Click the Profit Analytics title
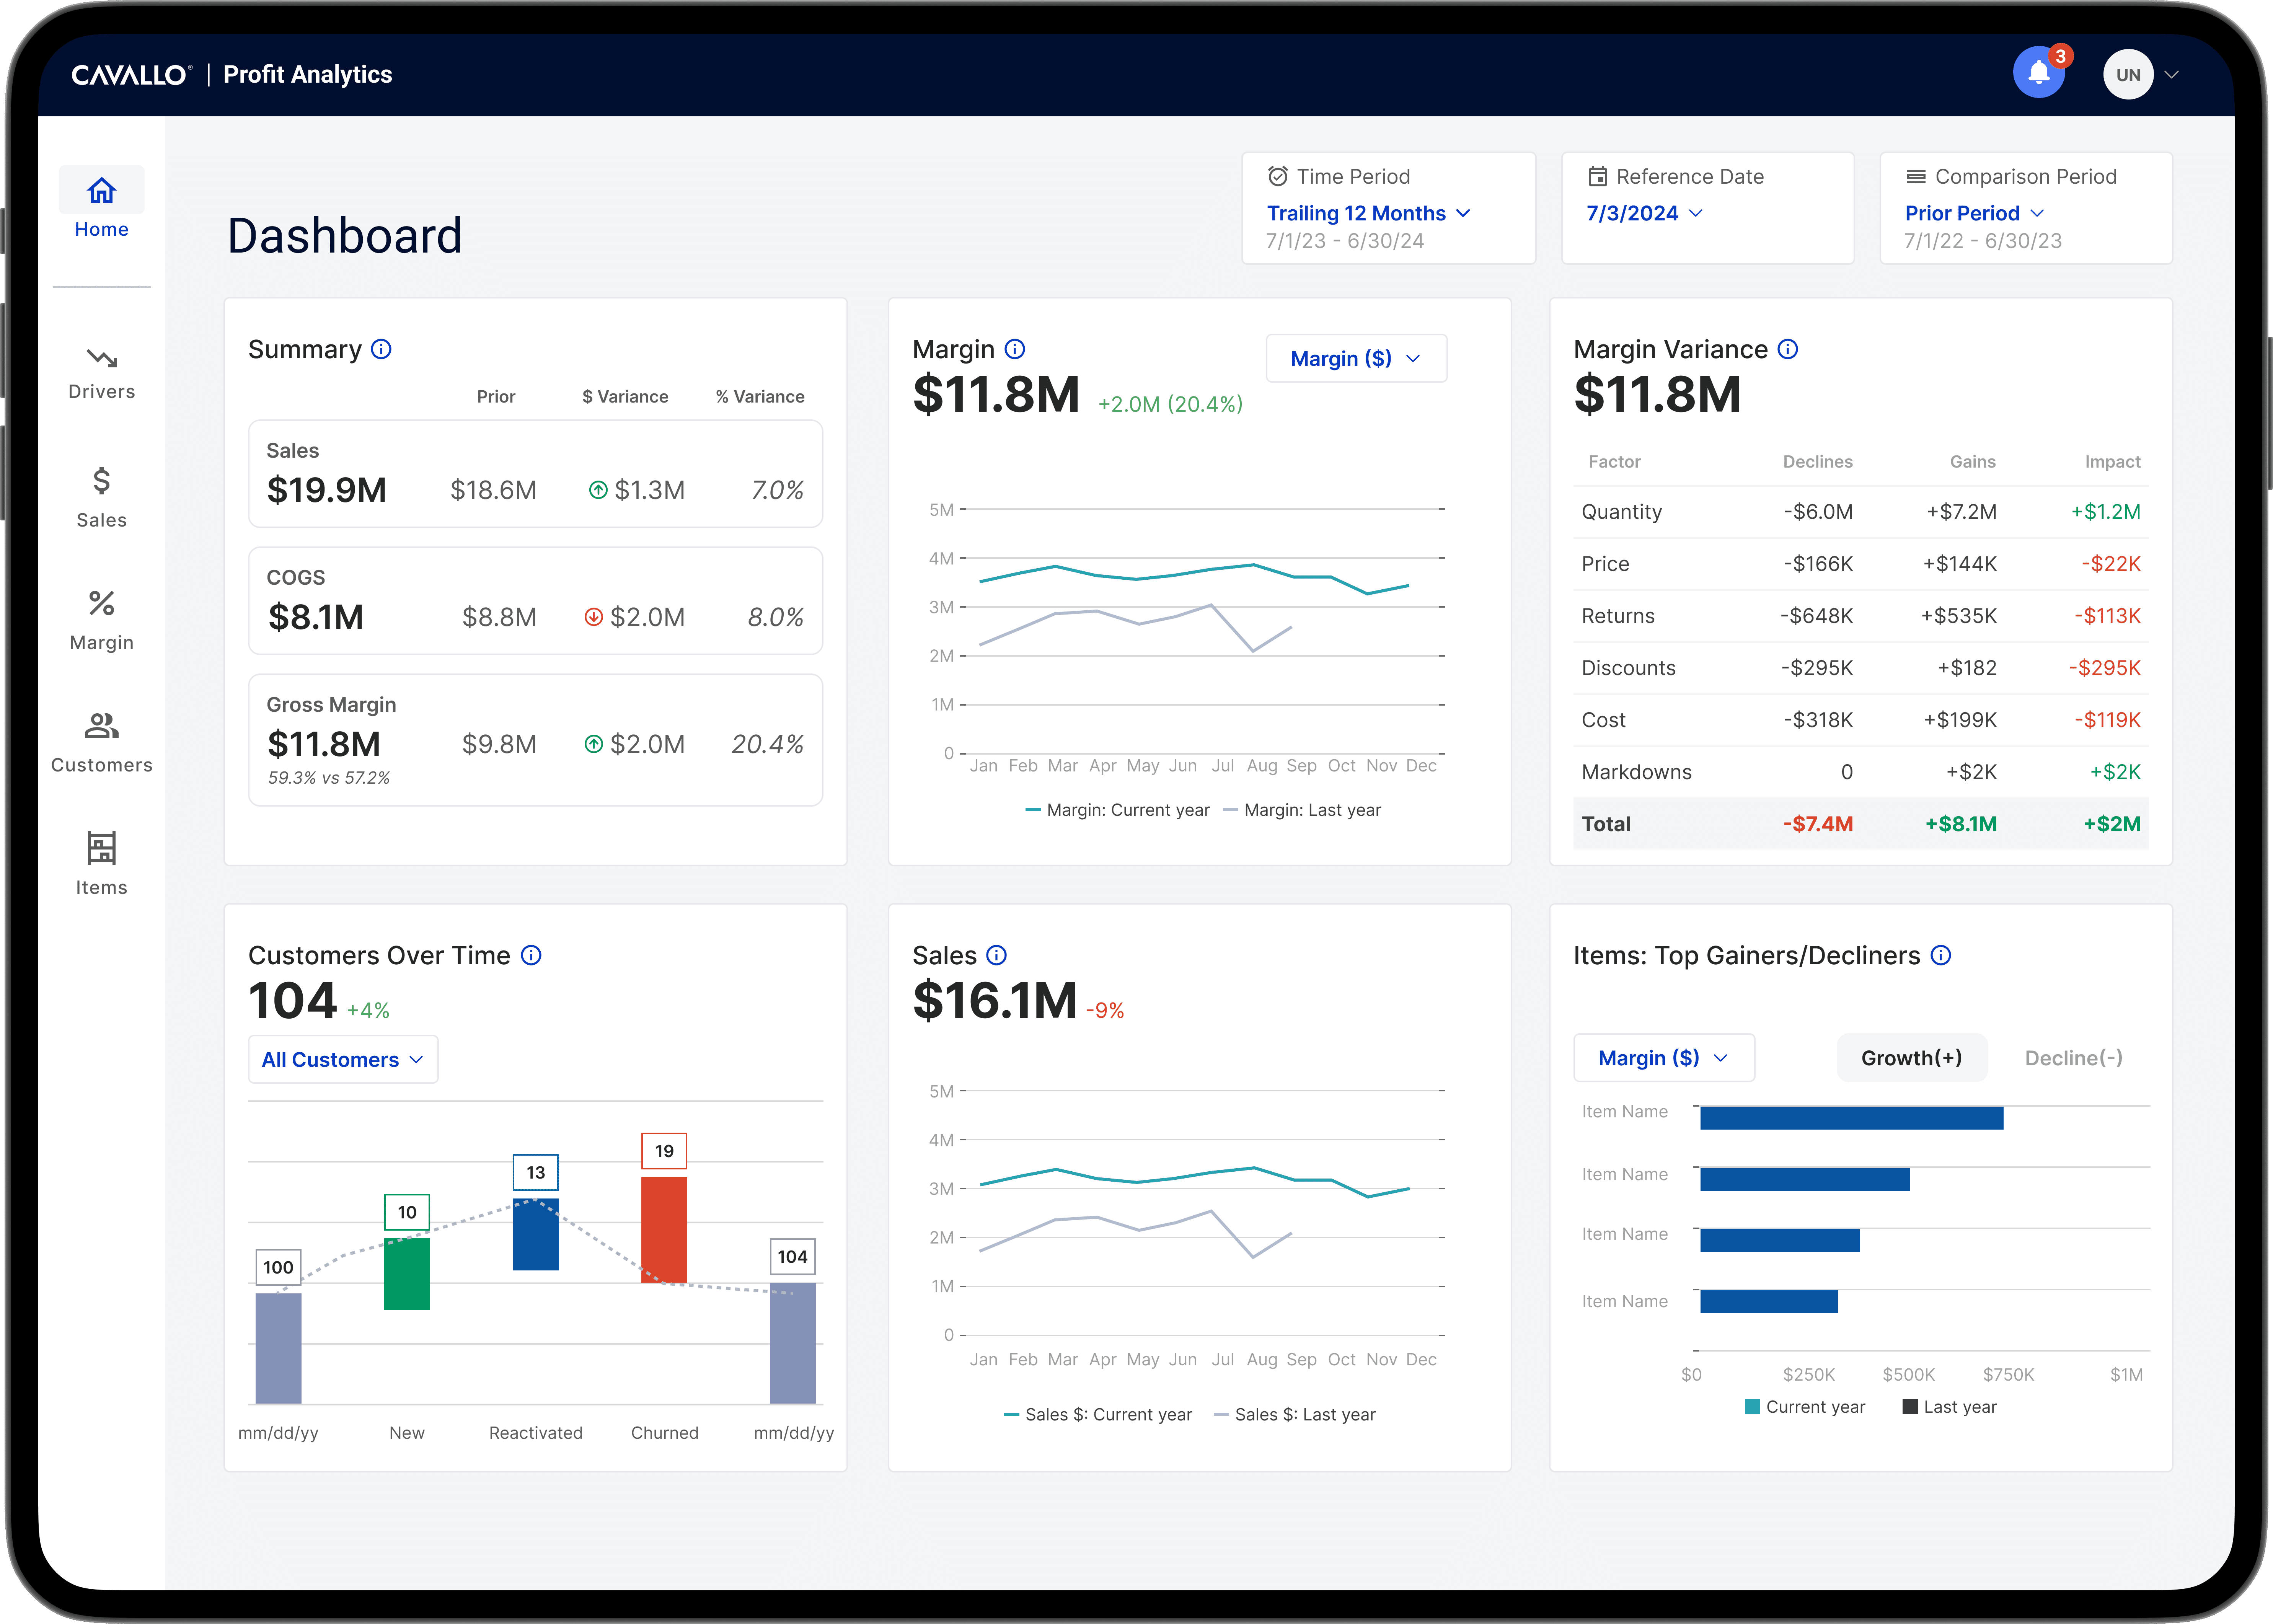 coord(308,75)
